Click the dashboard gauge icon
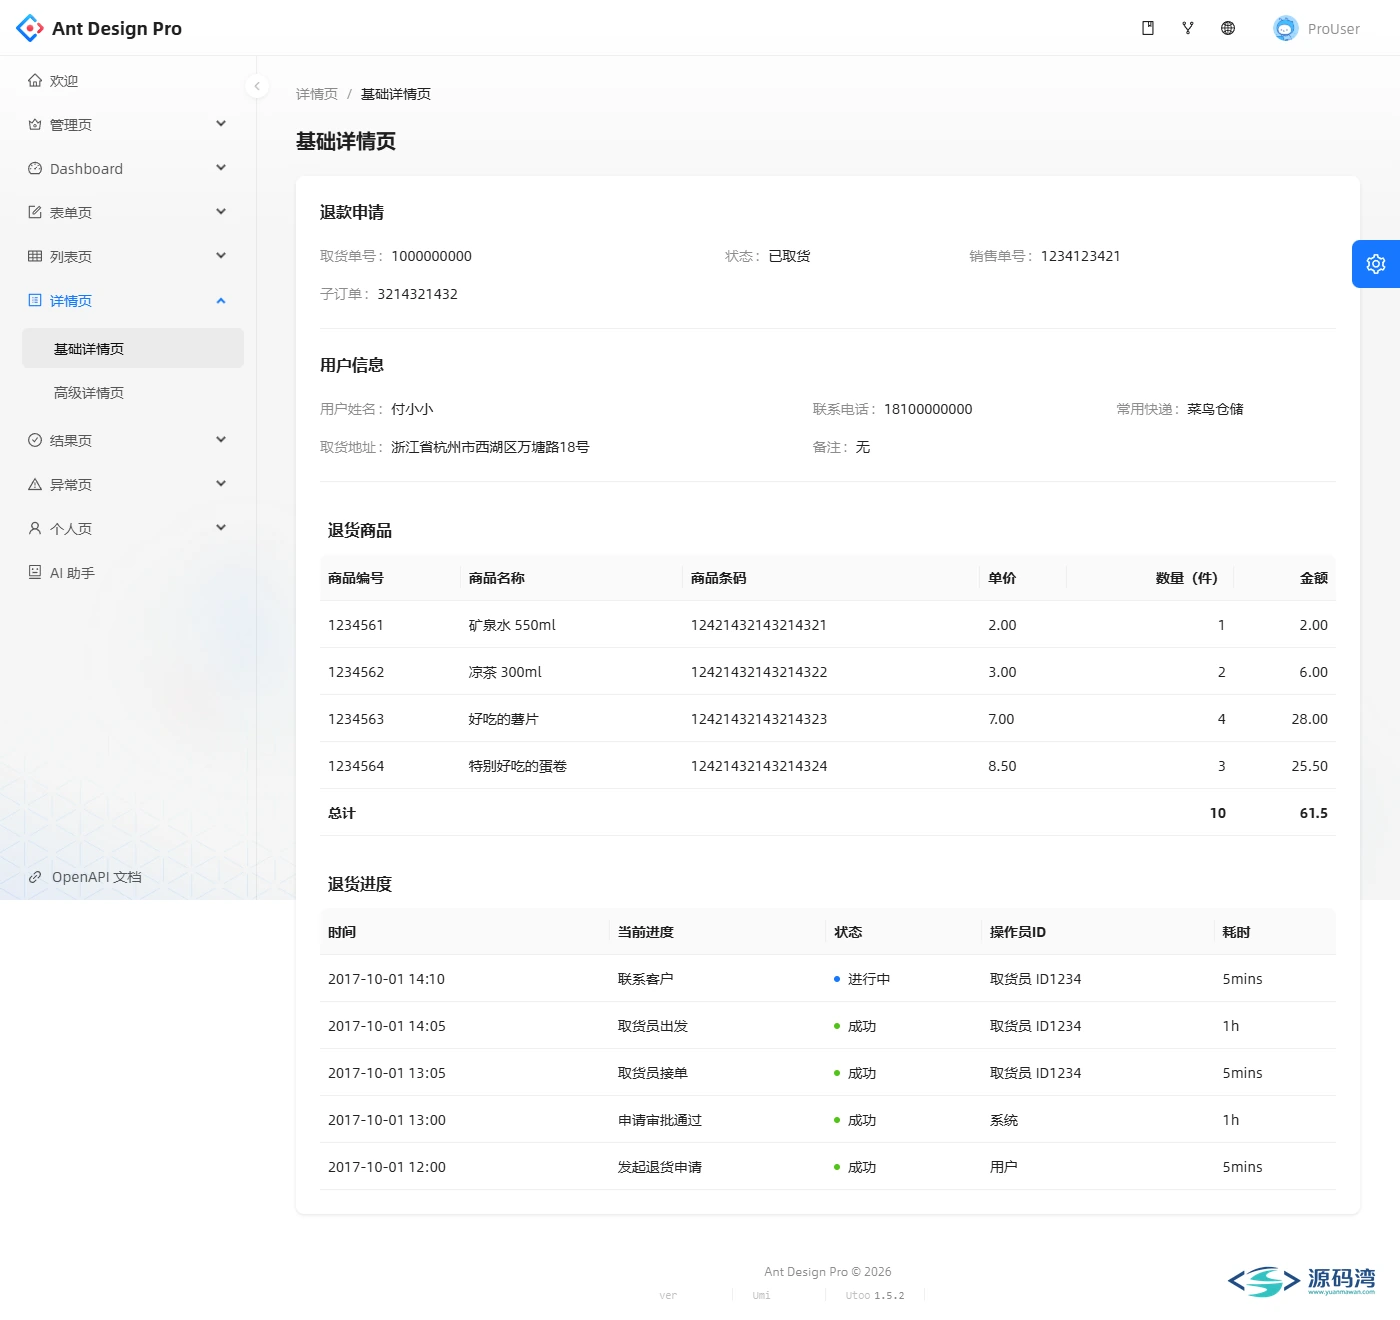Viewport: 1400px width, 1320px height. [35, 169]
